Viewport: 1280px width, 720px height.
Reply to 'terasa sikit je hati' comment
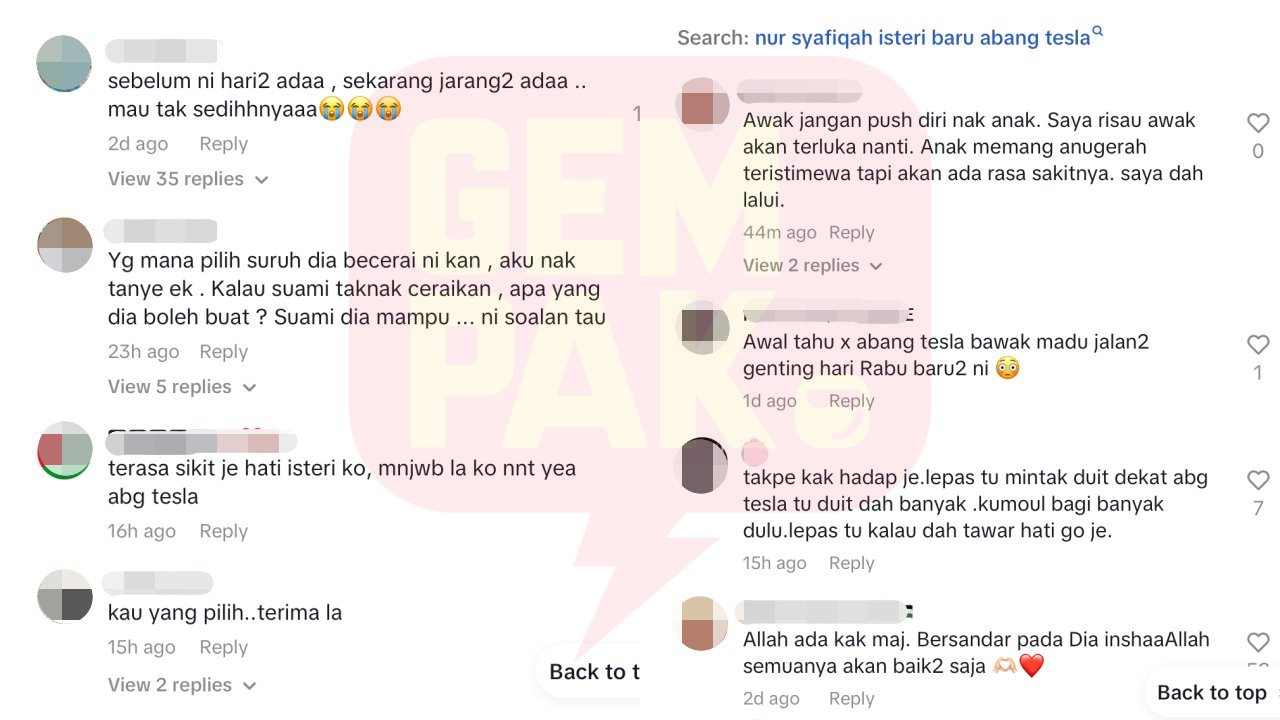[x=223, y=532]
